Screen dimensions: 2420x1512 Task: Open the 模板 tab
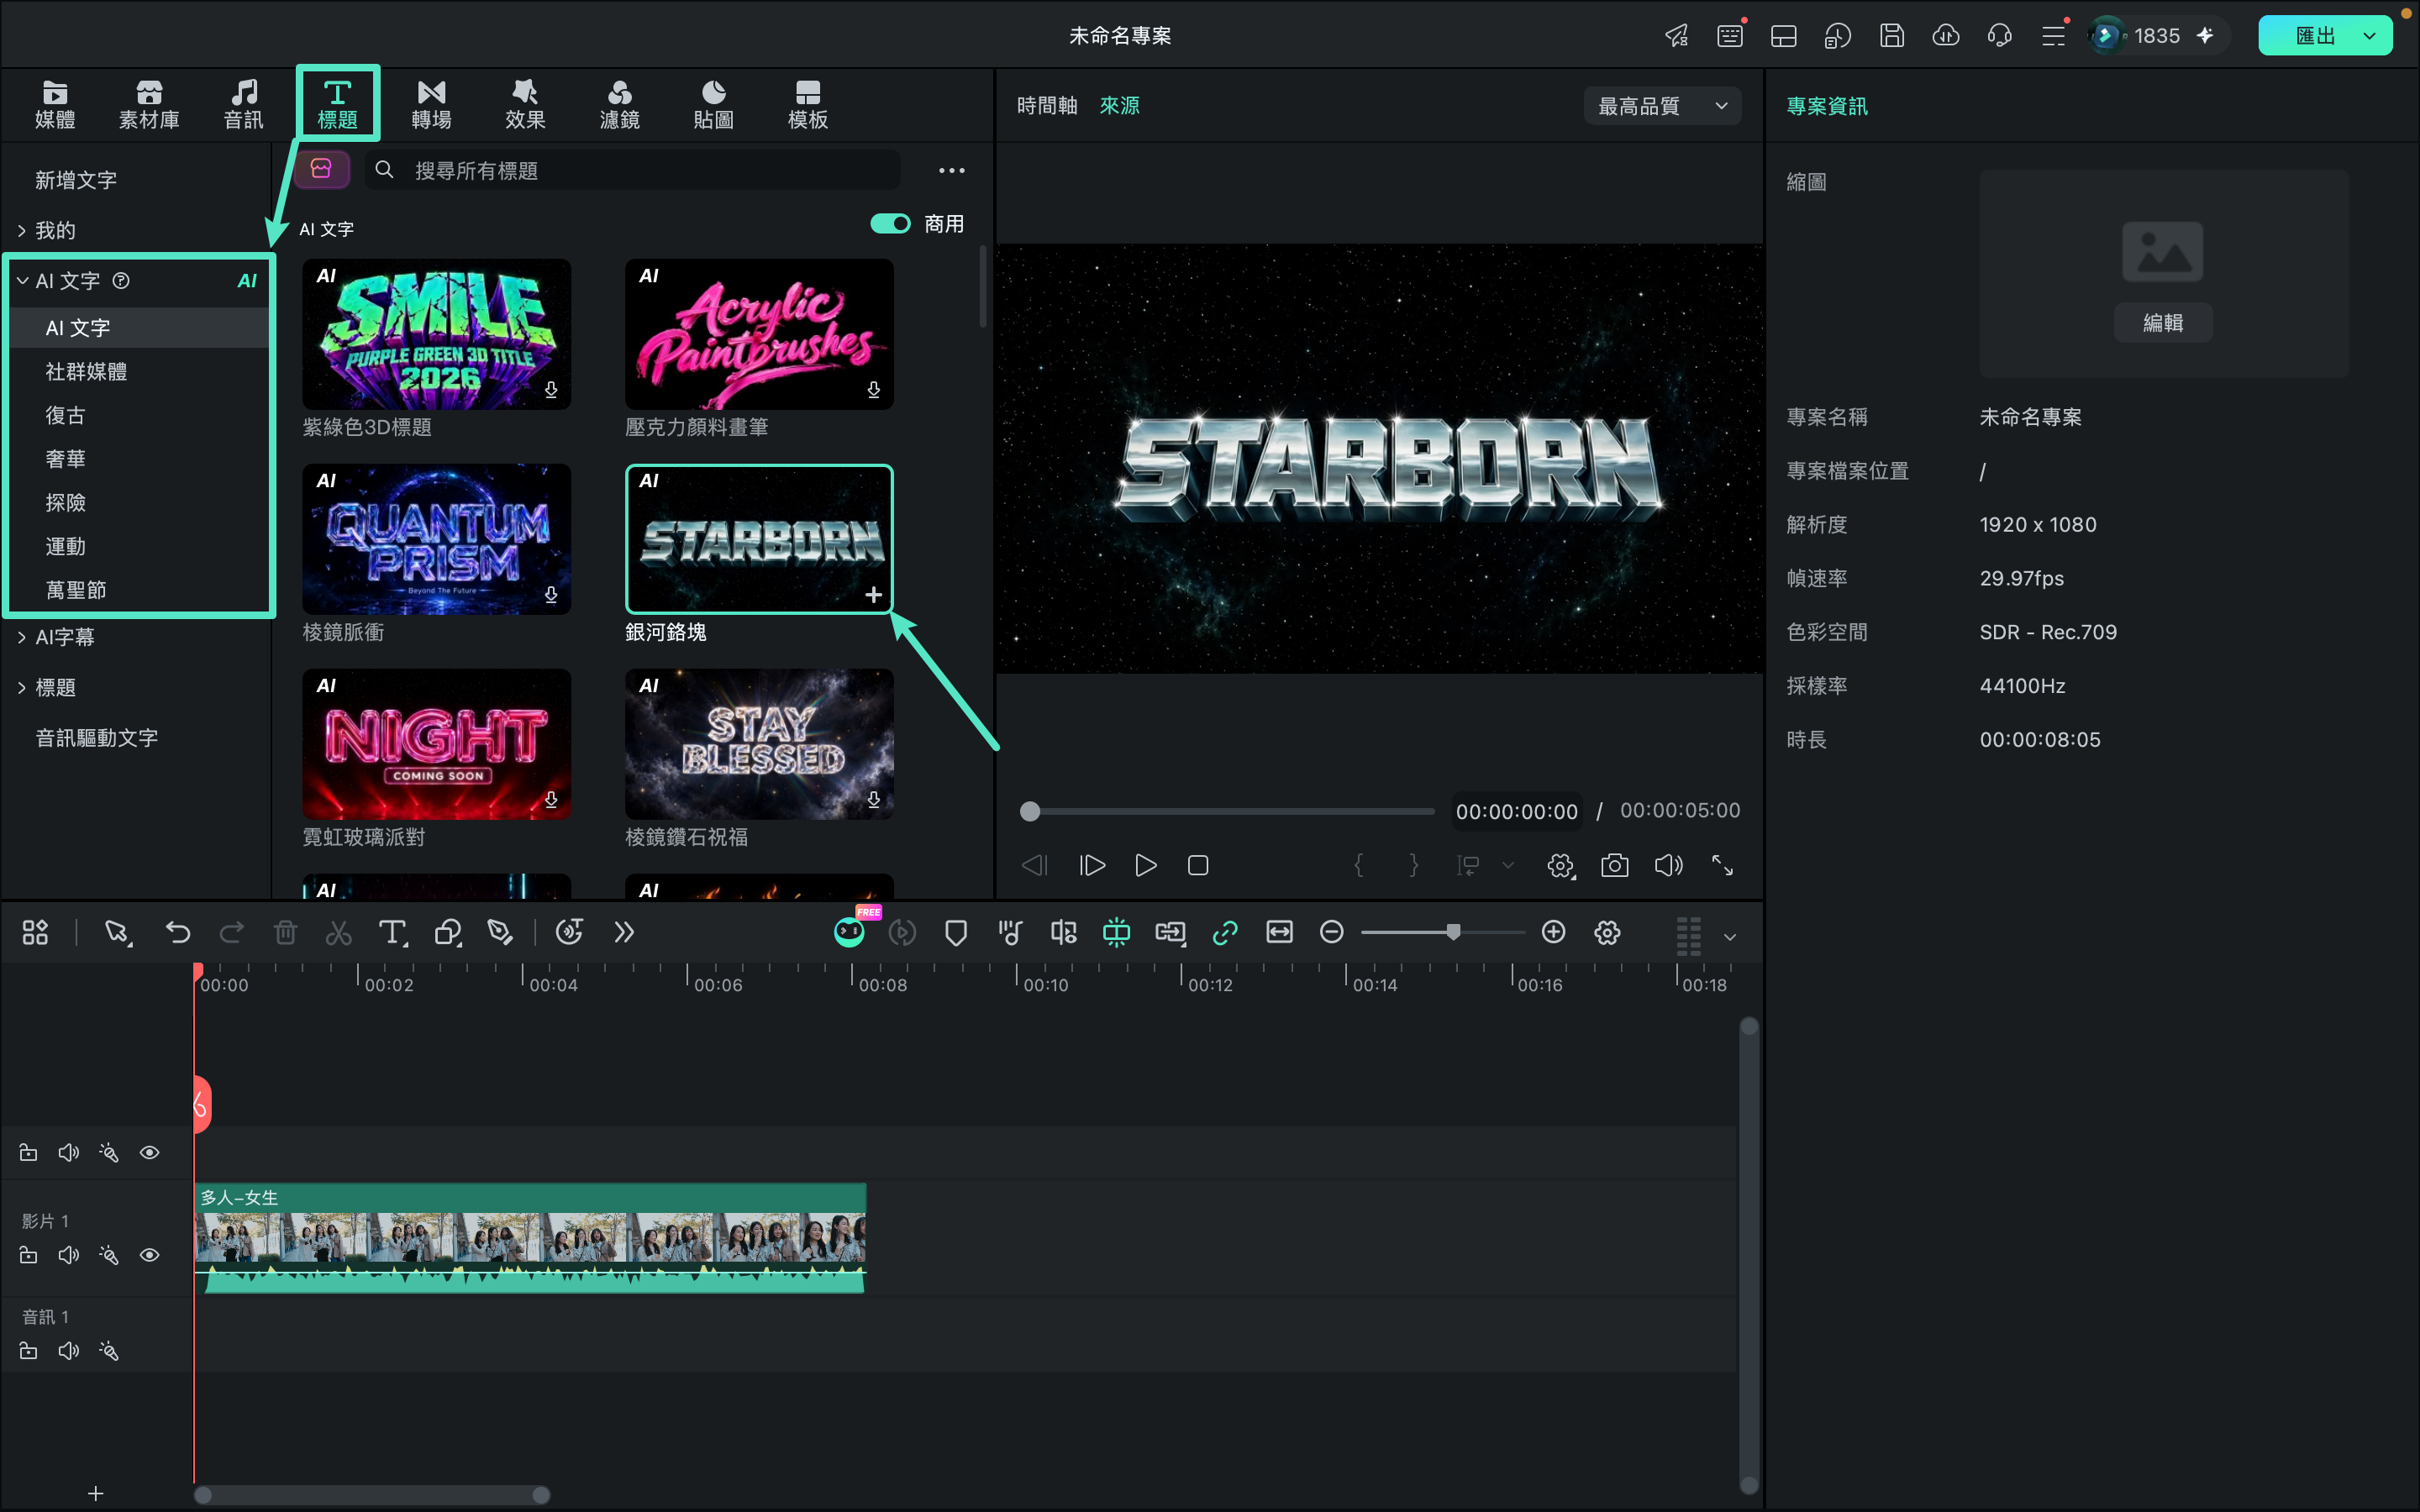807,104
